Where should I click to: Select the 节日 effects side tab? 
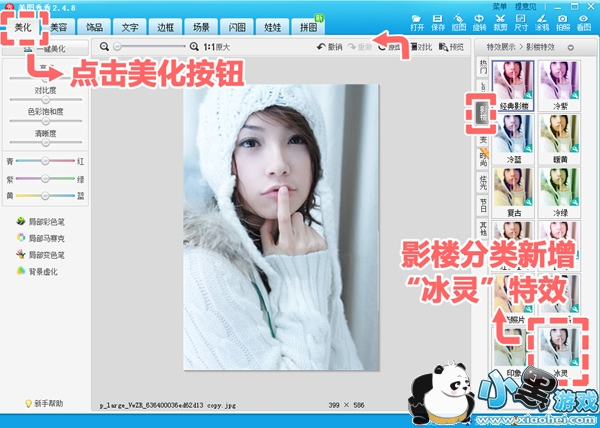click(x=483, y=205)
